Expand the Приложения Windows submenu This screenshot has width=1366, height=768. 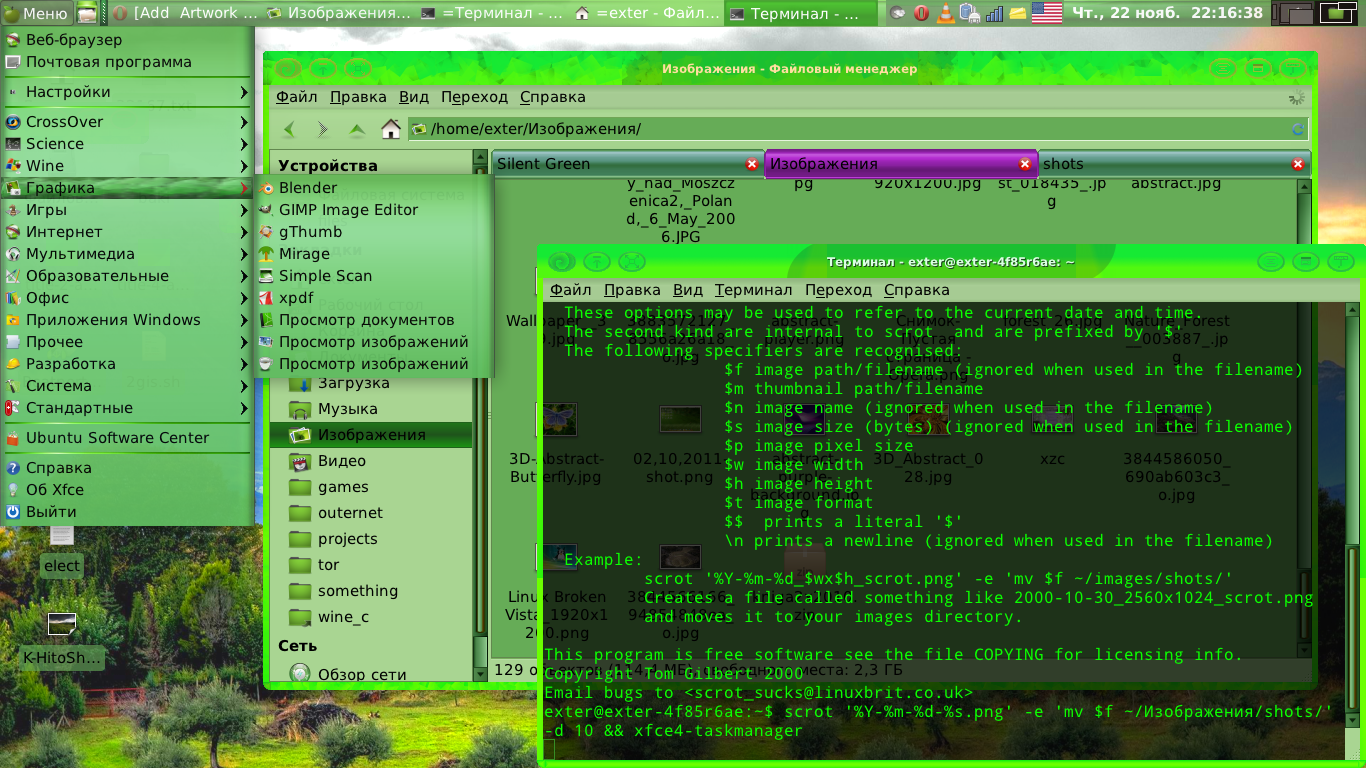click(127, 320)
